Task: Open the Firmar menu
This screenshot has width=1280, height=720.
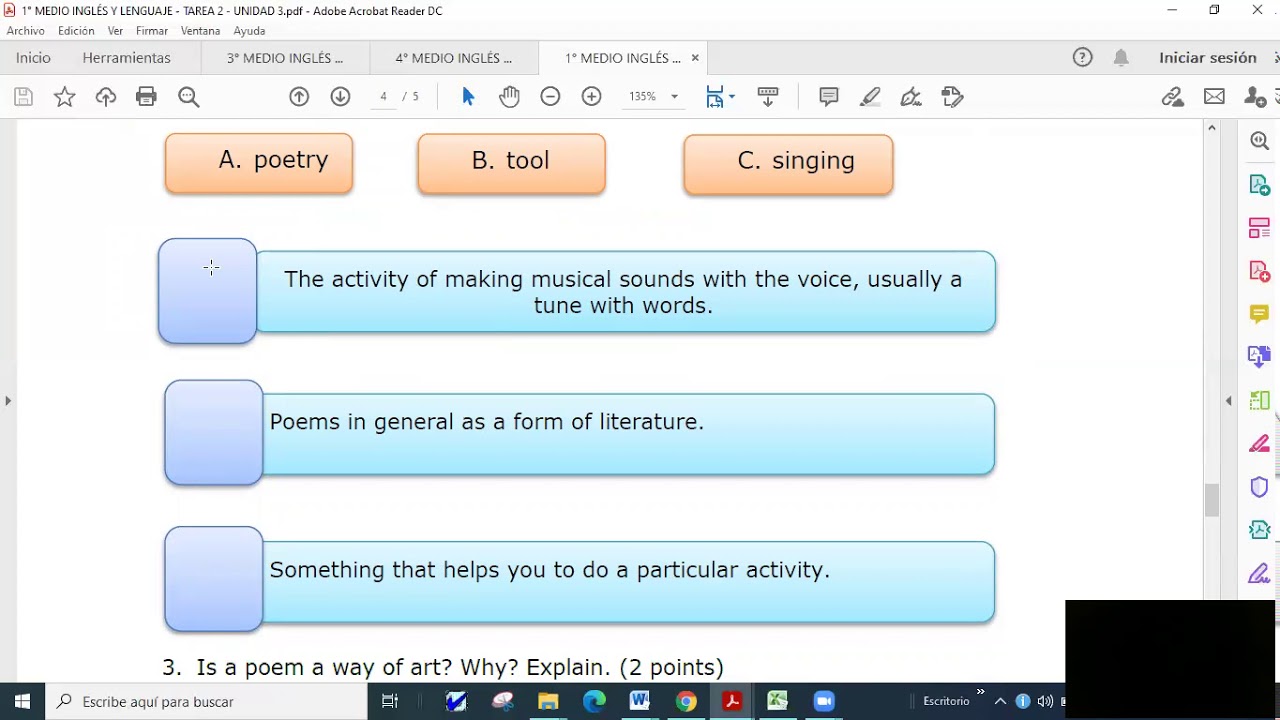Action: pos(152,31)
